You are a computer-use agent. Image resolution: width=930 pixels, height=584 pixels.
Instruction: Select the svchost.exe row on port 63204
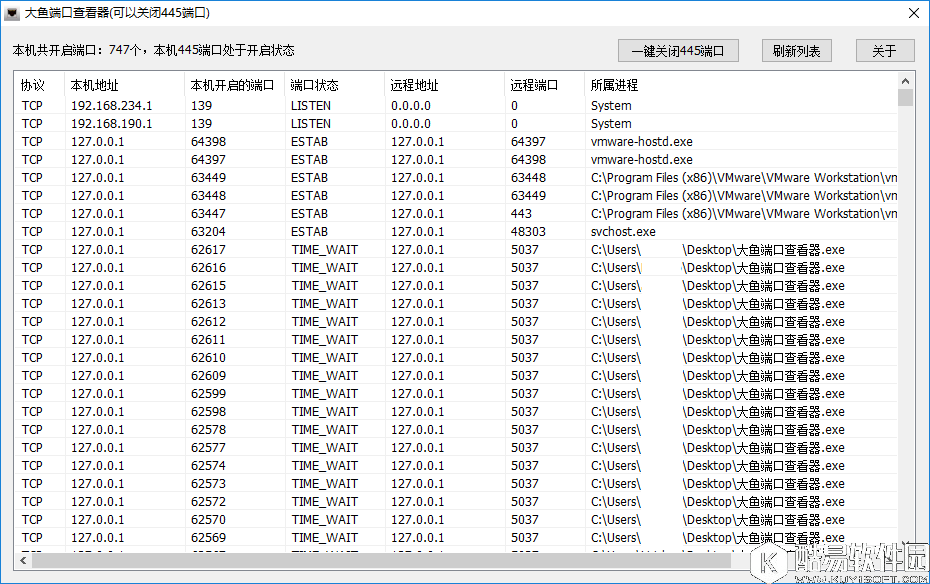[300, 231]
